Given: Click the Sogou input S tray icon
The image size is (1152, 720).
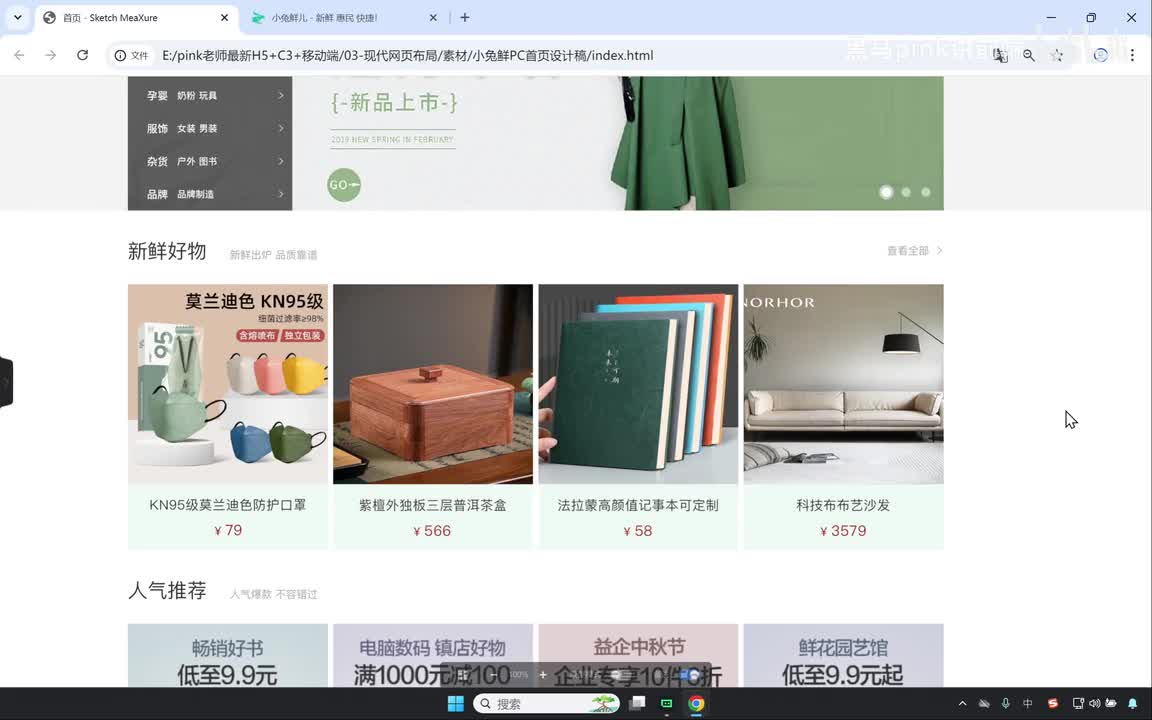Looking at the screenshot, I should [1053, 704].
